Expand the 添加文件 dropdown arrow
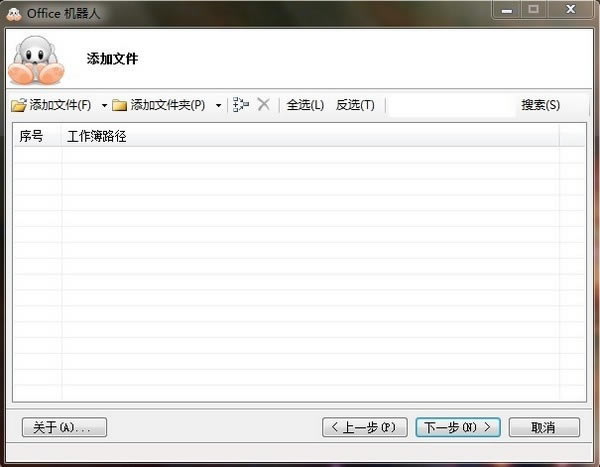The width and height of the screenshot is (600, 467). (104, 105)
